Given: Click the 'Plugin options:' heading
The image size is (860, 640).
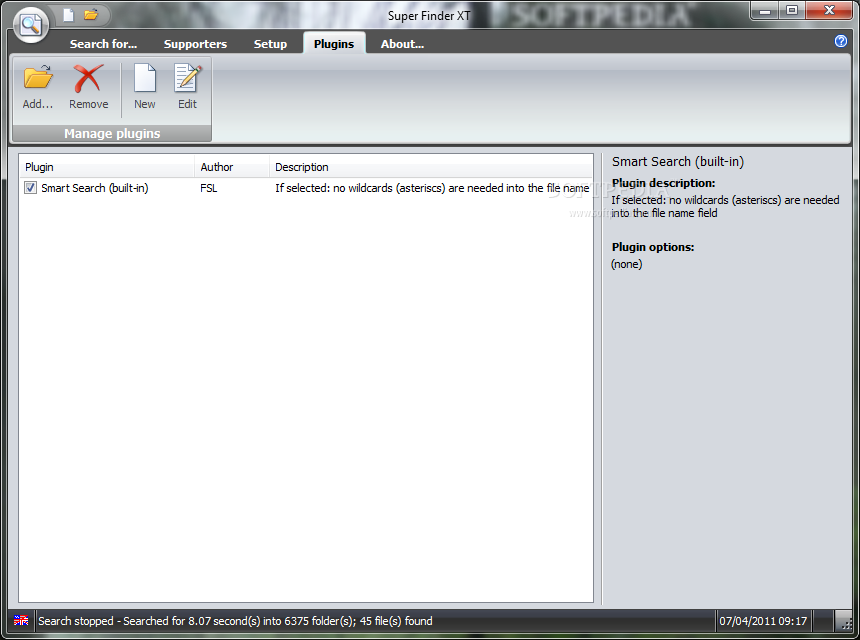Looking at the screenshot, I should 653,247.
